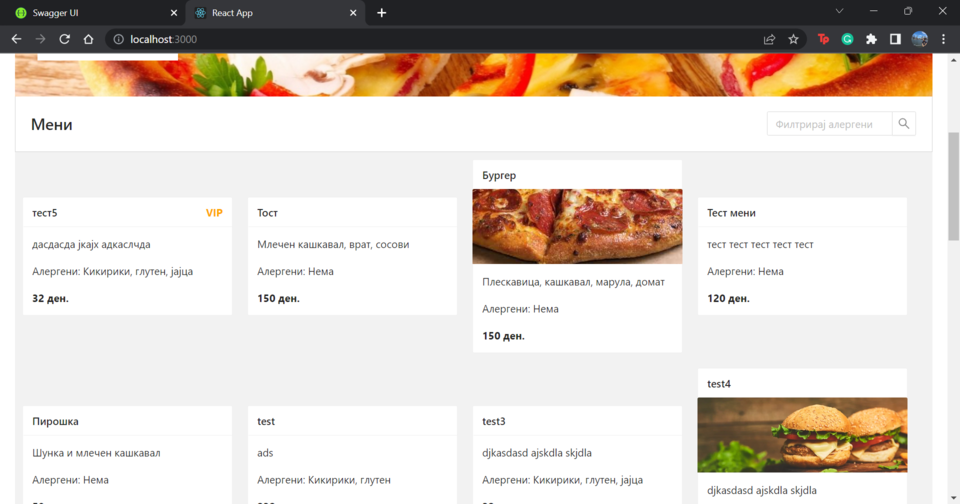Close the React App tab
The image size is (960, 504).
(353, 13)
